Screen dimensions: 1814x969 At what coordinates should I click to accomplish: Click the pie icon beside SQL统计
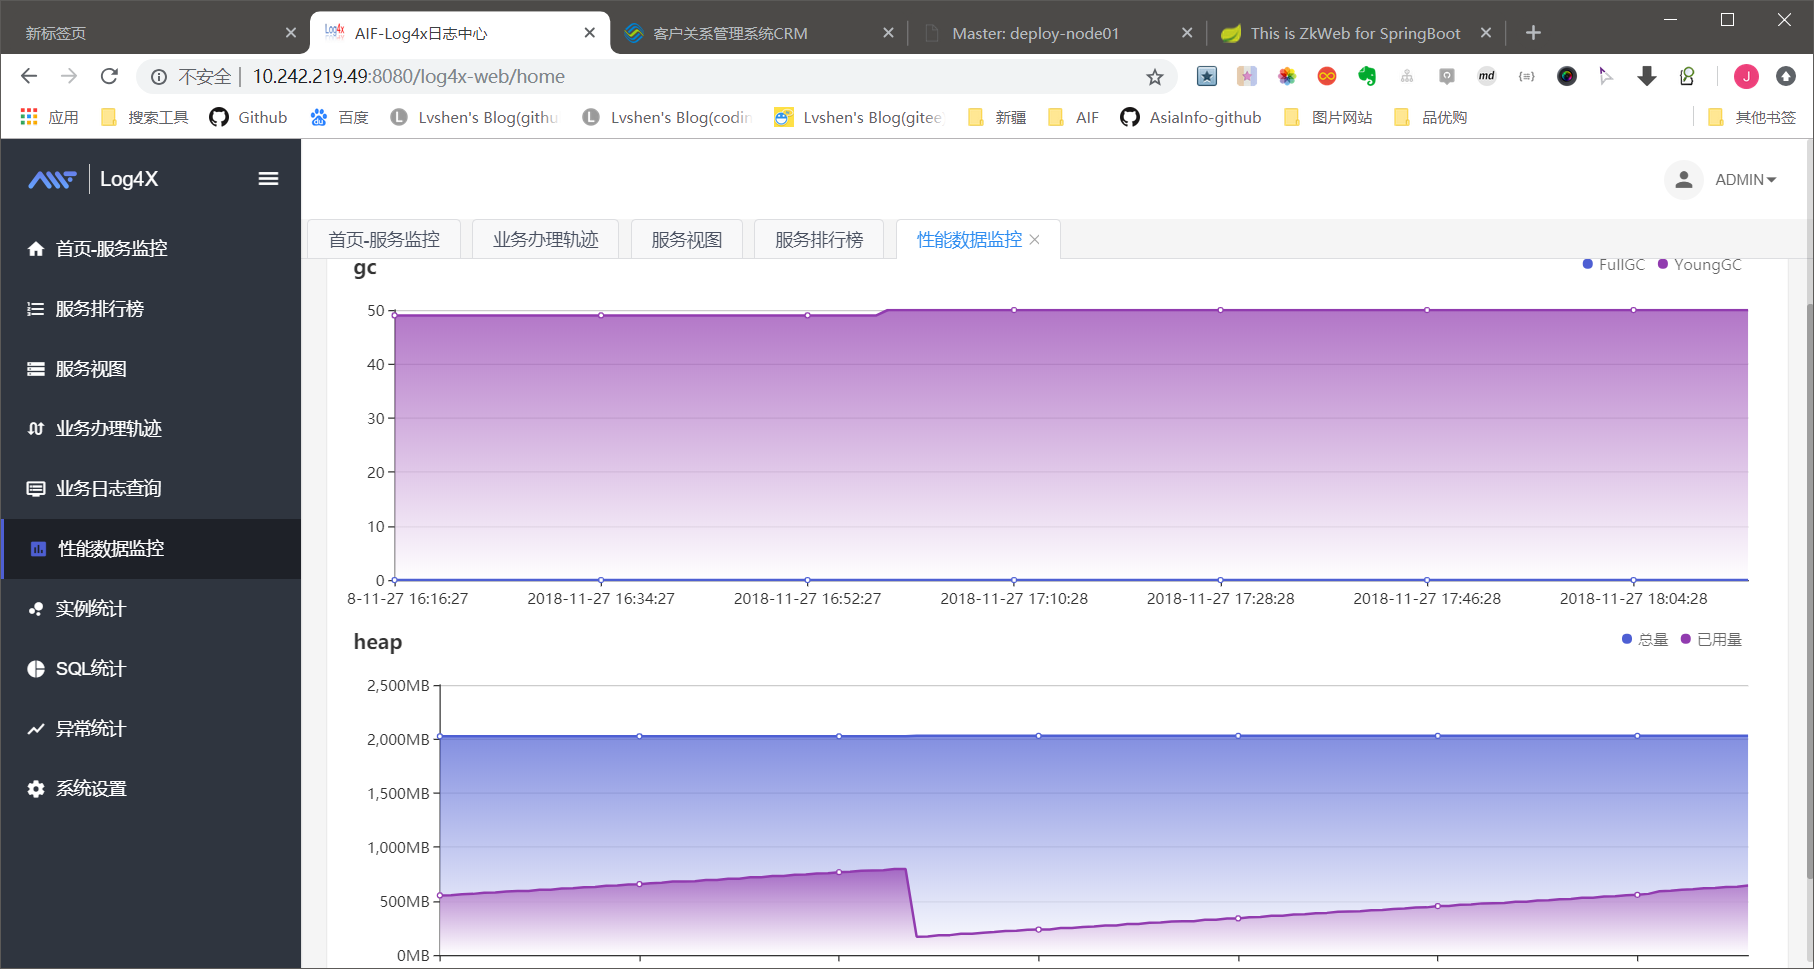[x=36, y=669]
